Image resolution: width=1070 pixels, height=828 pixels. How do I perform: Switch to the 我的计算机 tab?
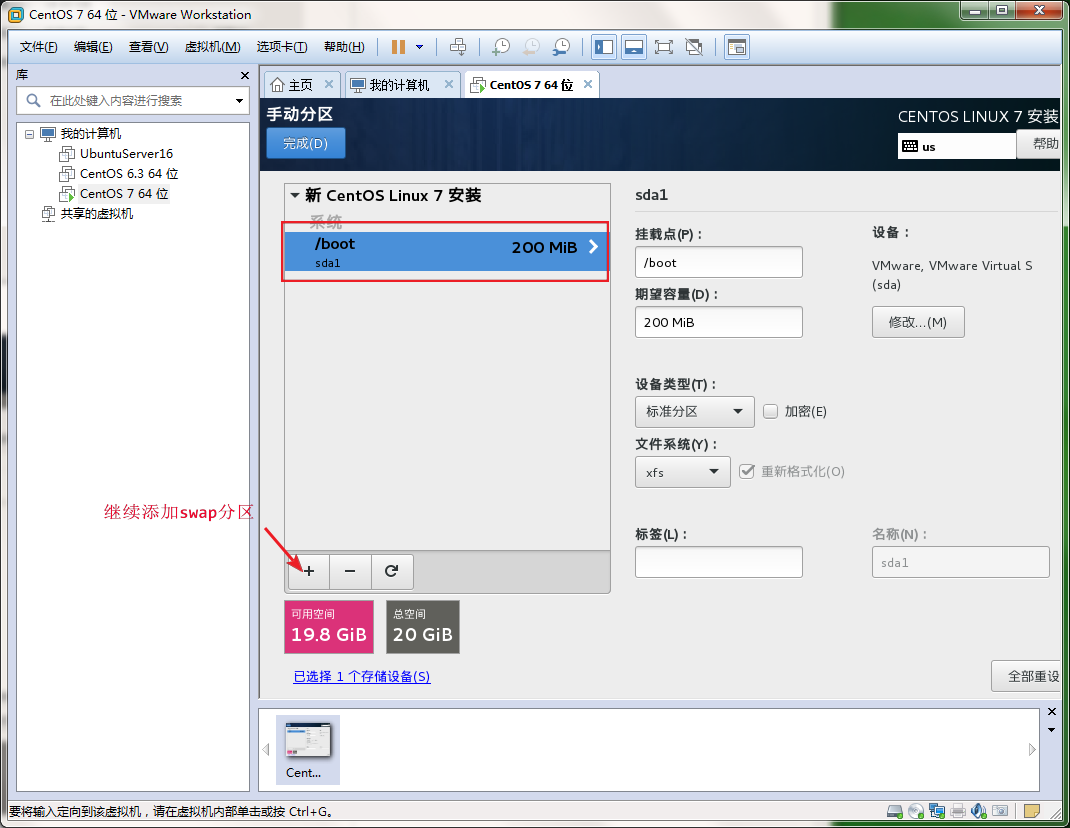[x=390, y=85]
